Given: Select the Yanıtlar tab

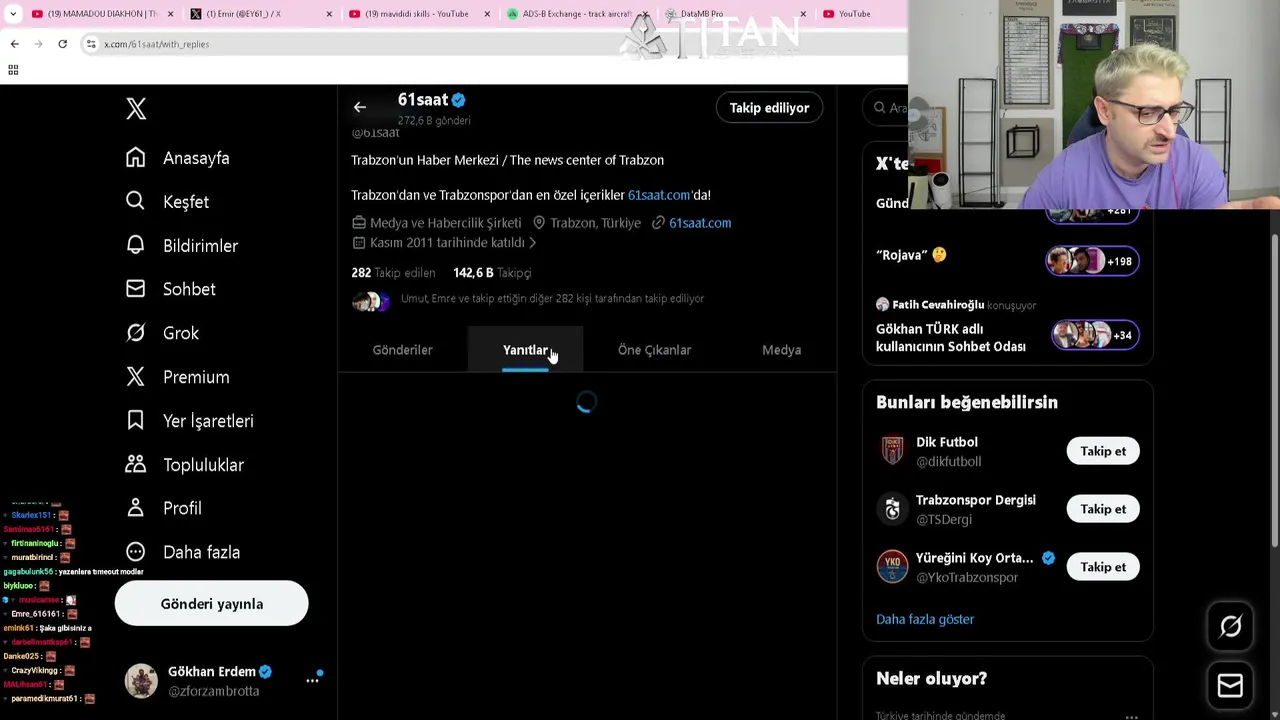Looking at the screenshot, I should point(525,350).
